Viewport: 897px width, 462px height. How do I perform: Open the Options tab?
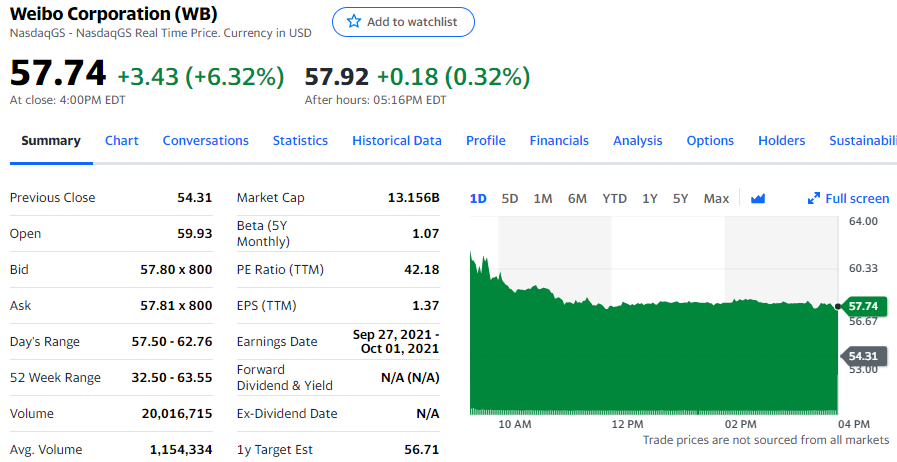[710, 141]
